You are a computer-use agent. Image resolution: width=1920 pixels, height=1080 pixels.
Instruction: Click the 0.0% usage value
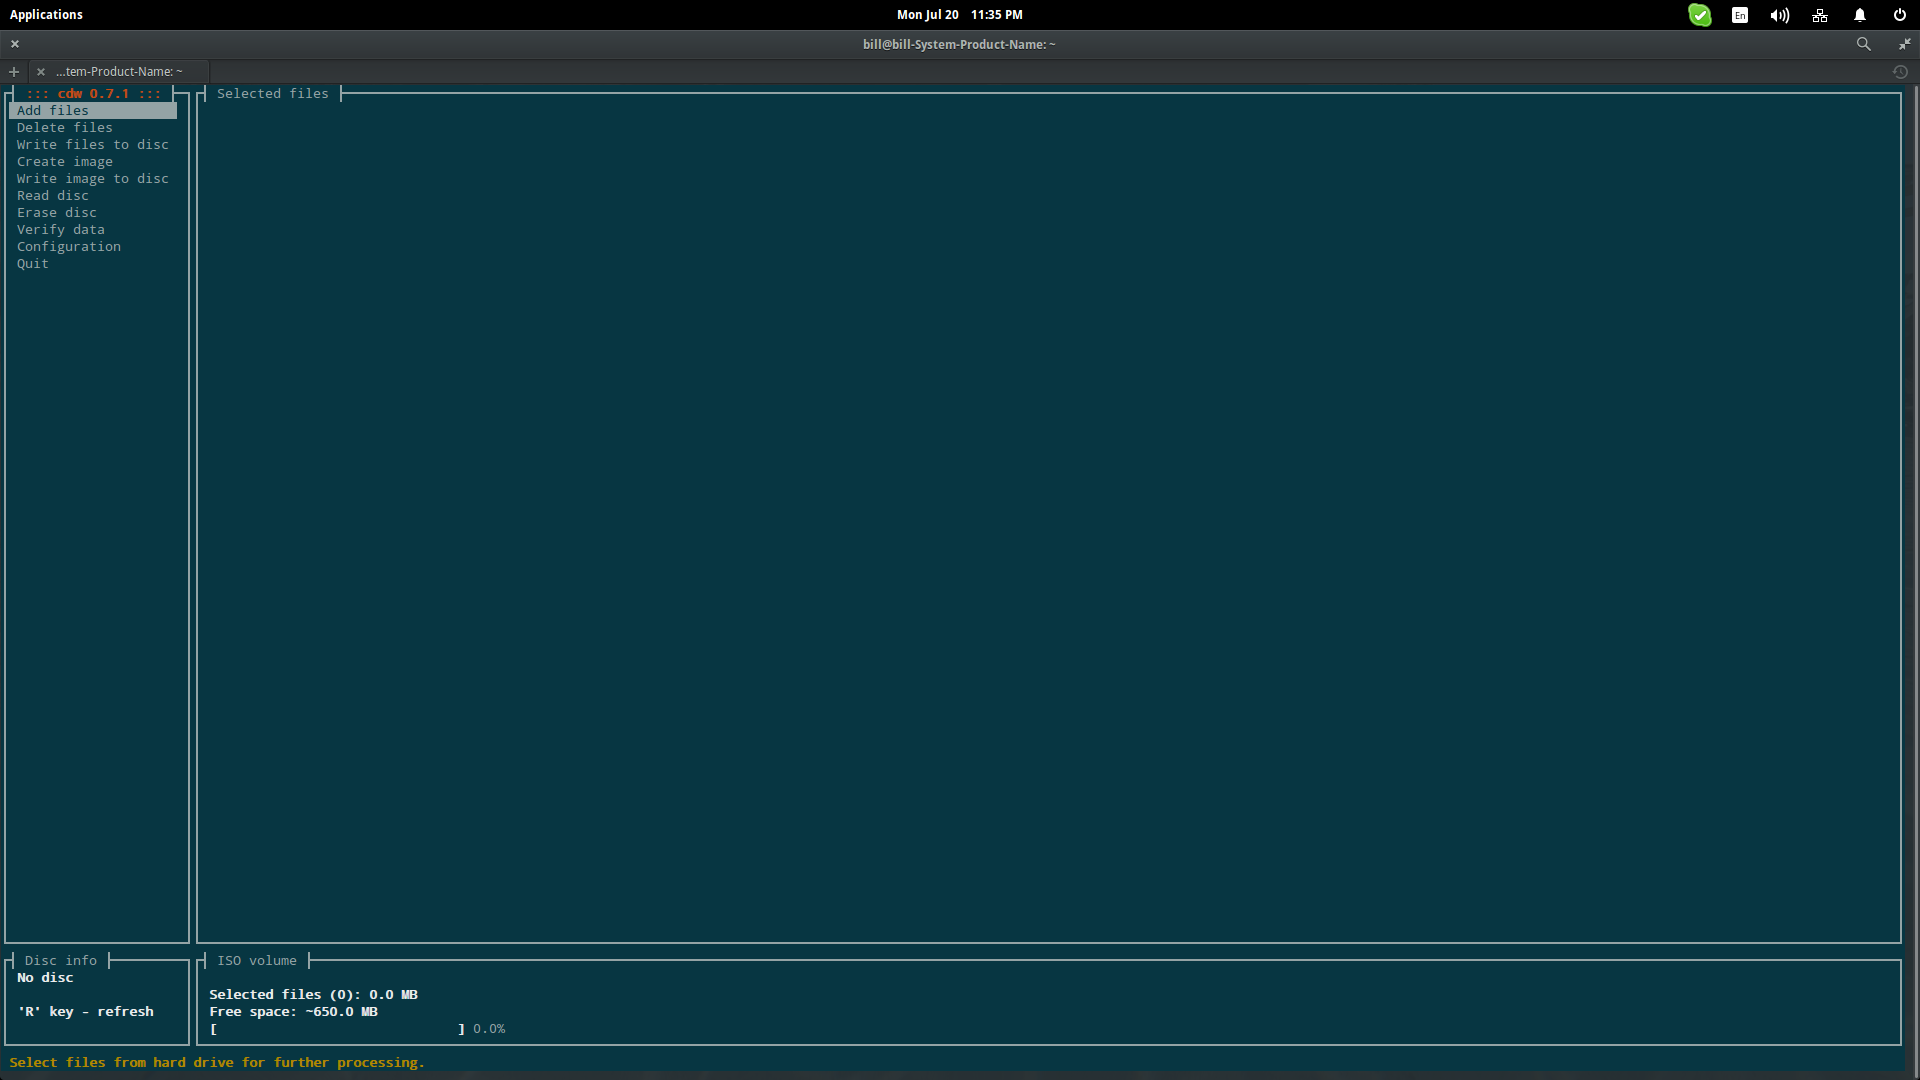[489, 1029]
